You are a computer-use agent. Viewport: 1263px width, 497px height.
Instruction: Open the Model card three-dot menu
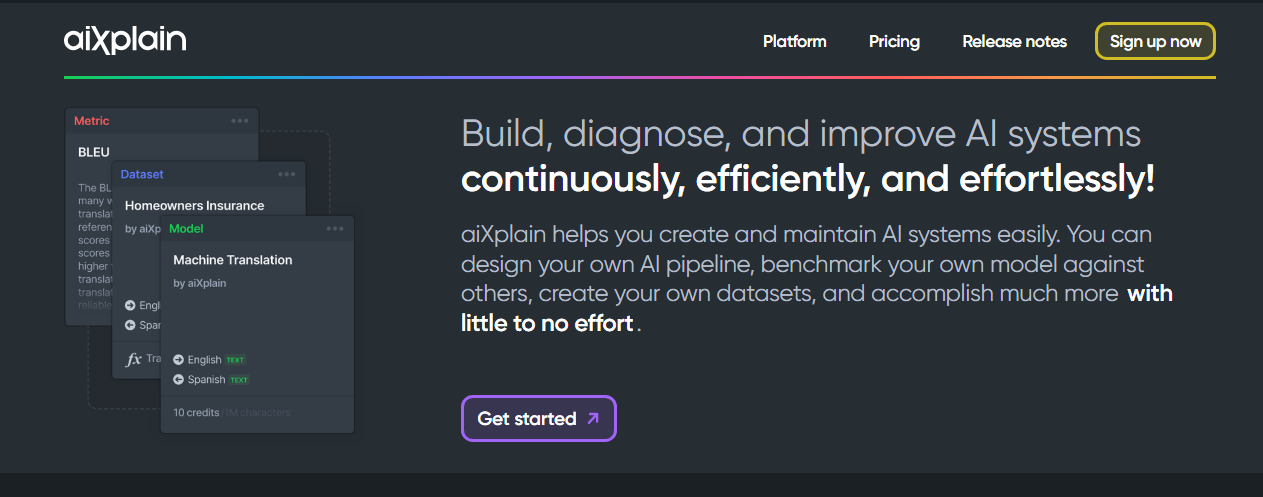click(x=335, y=228)
